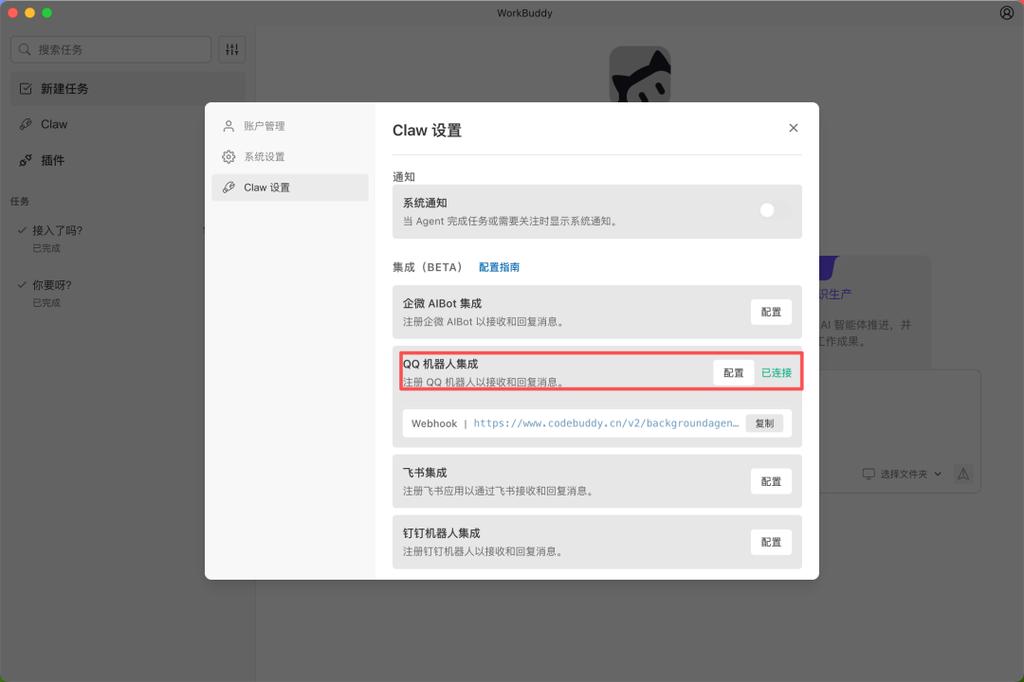This screenshot has height=682, width=1024.
Task: Select the 新建任务 task icon in sidebar
Action: (x=27, y=88)
